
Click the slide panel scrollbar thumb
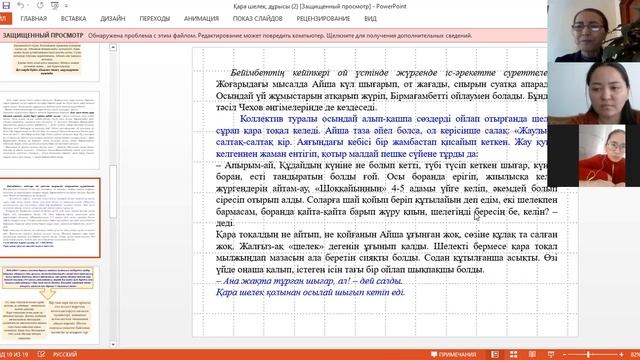point(113,191)
